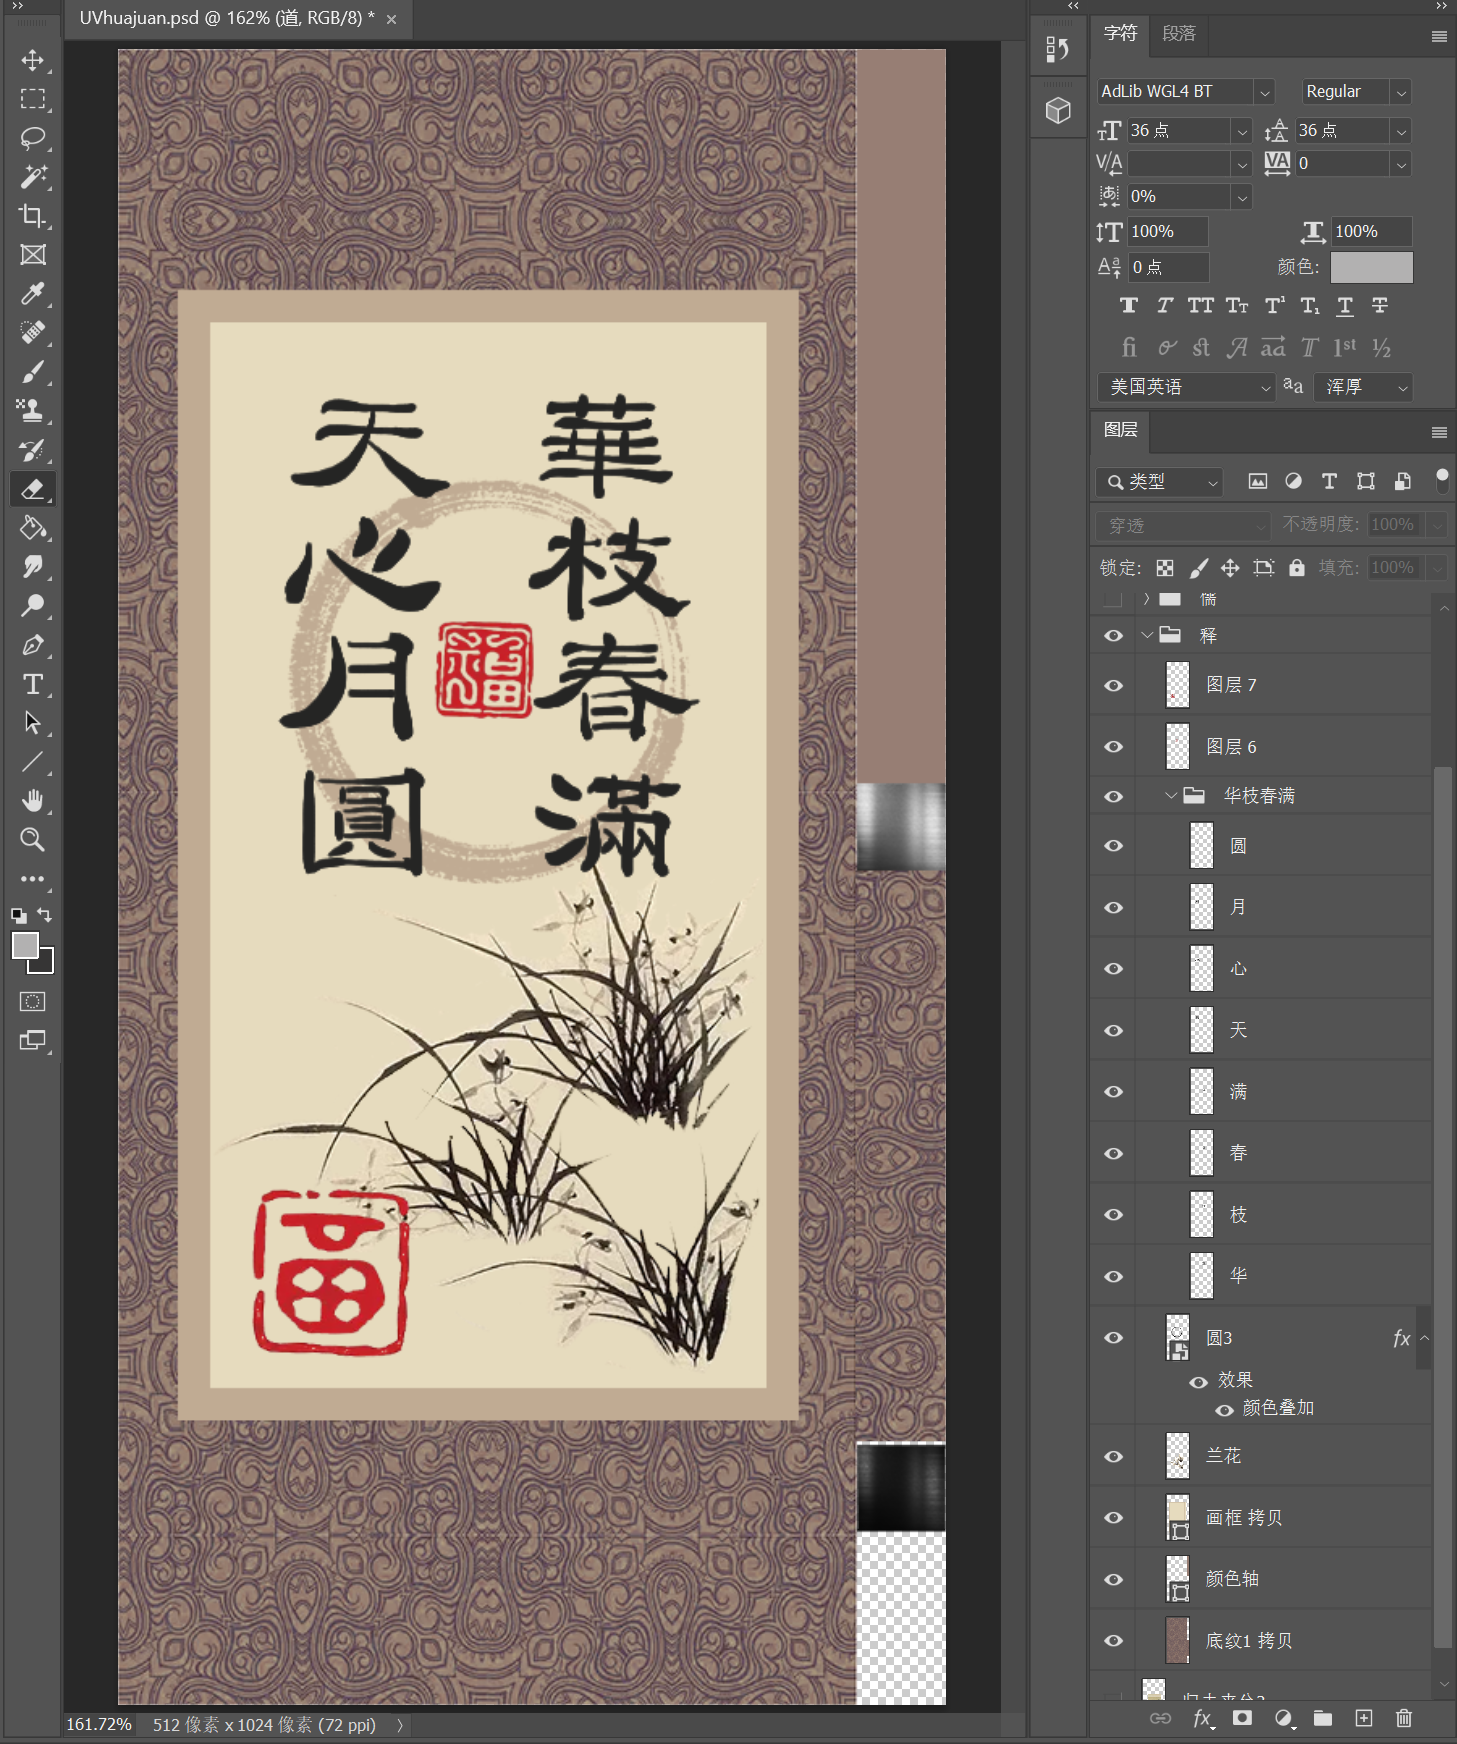Open the 美国英语 language dropdown
1457x1744 pixels.
click(x=1186, y=387)
